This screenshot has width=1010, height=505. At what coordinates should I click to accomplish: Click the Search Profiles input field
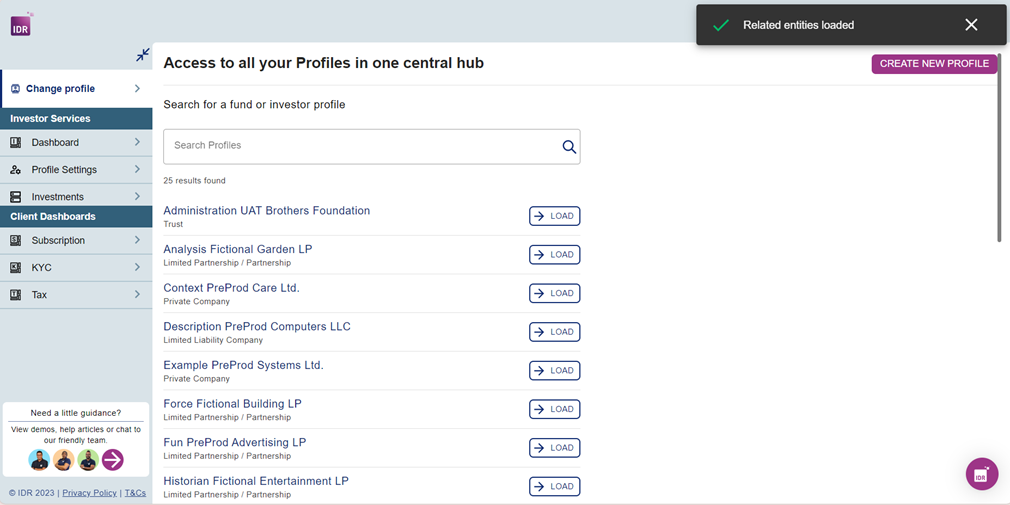(360, 146)
